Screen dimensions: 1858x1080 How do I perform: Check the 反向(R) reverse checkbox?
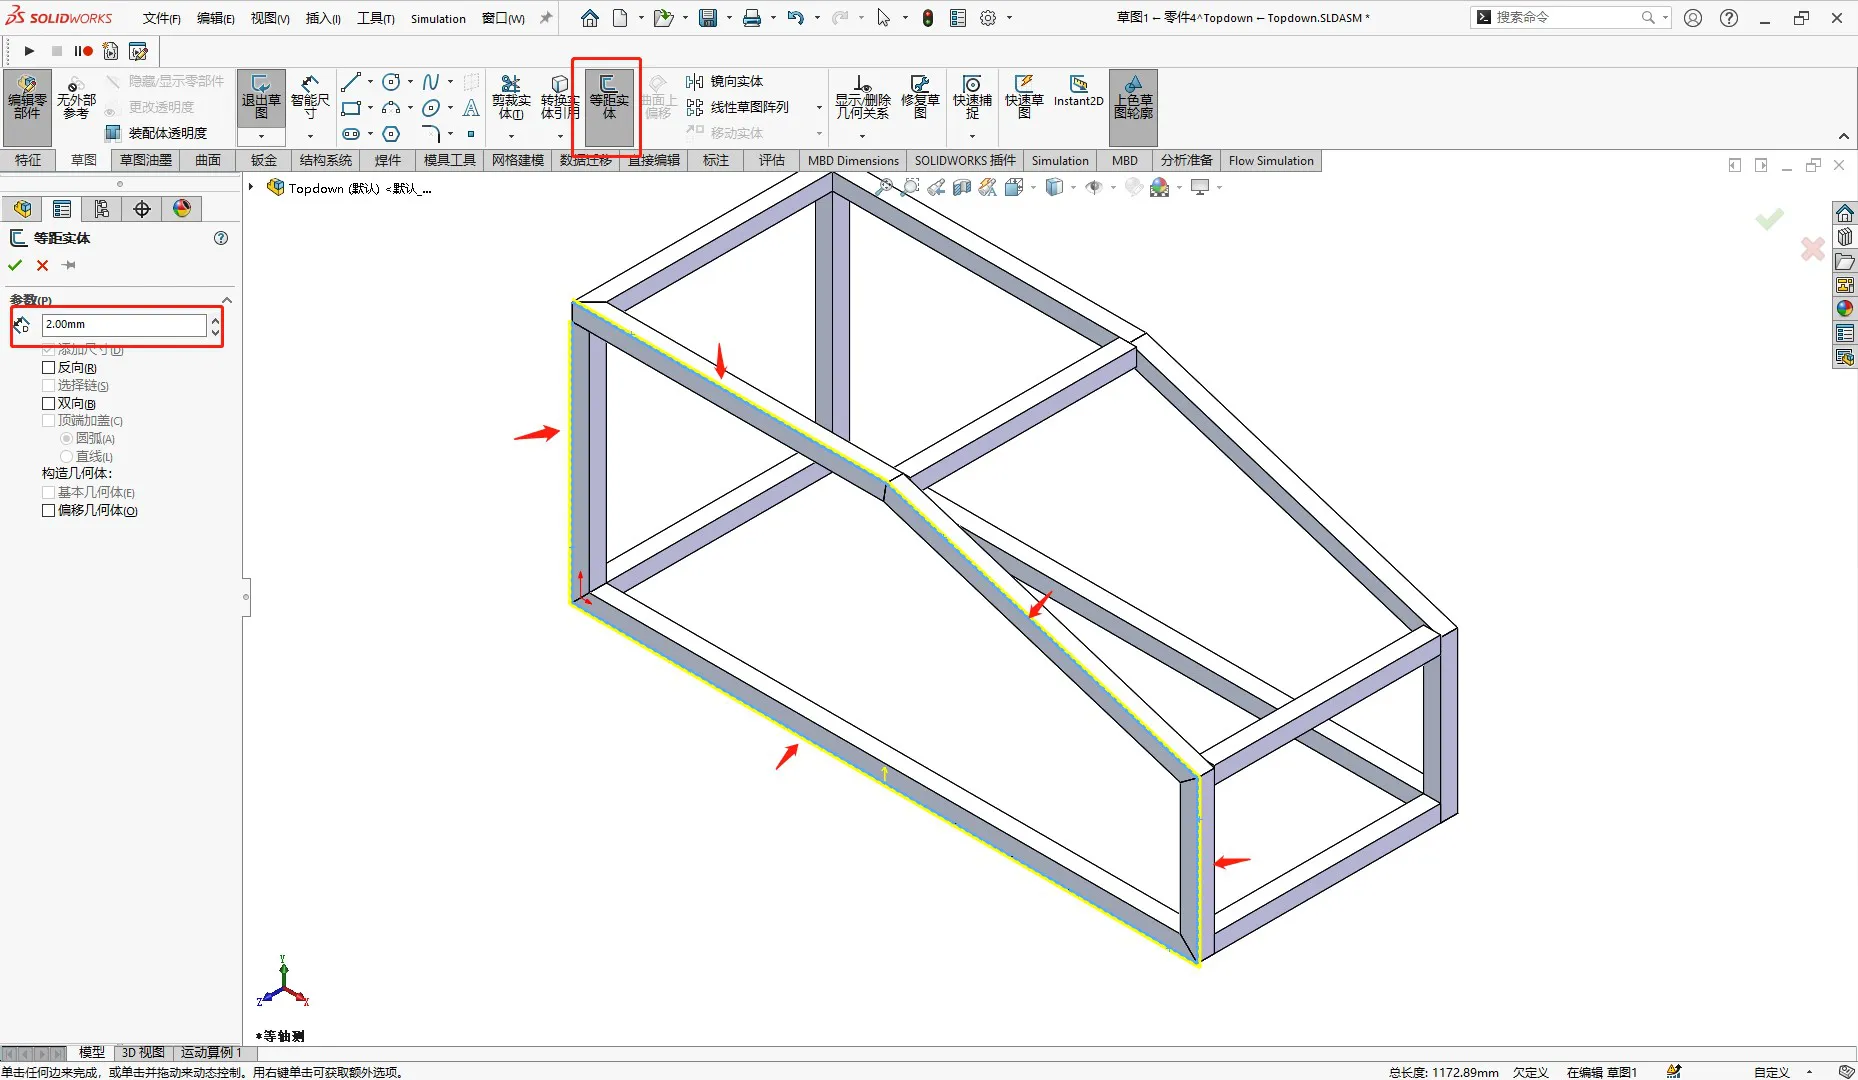[48, 368]
